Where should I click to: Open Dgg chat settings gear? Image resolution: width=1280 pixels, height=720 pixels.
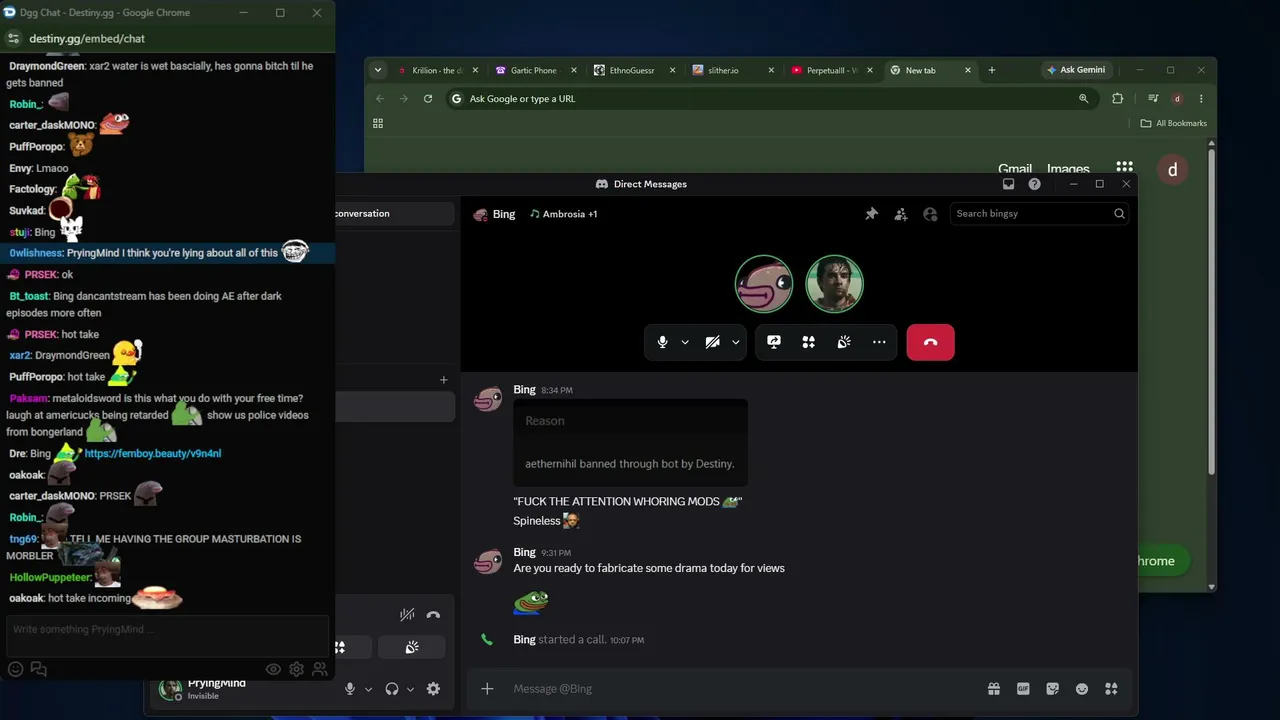297,669
